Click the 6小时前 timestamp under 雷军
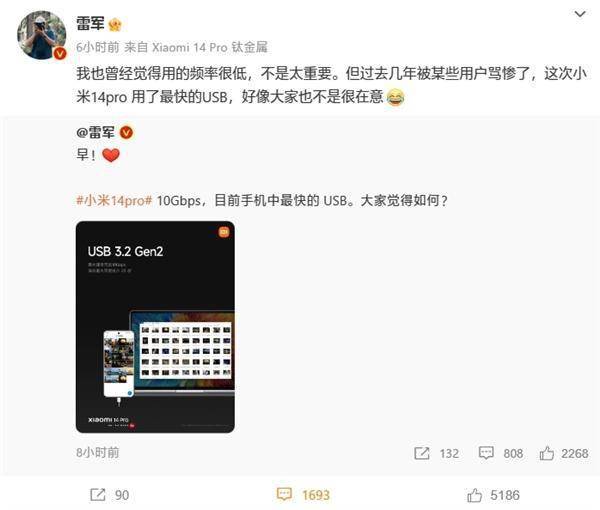 pyautogui.click(x=98, y=47)
